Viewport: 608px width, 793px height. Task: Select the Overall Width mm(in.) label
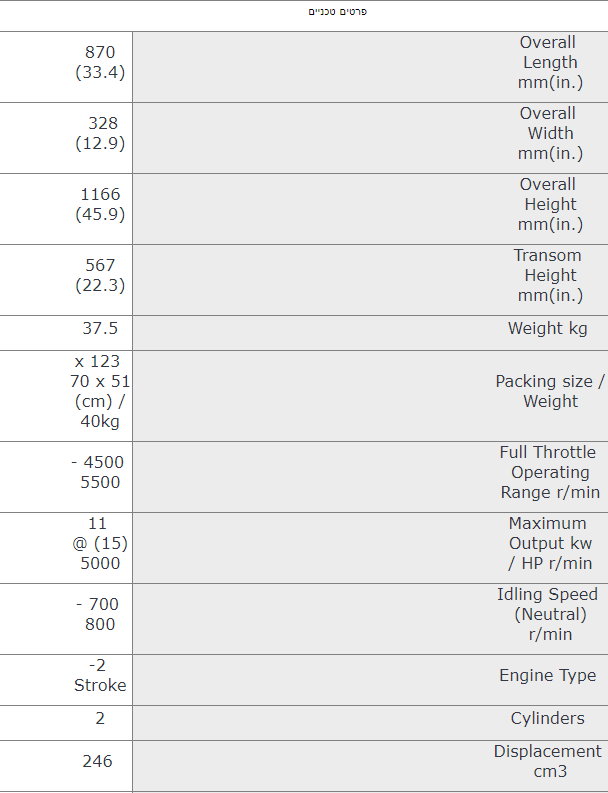click(x=550, y=133)
